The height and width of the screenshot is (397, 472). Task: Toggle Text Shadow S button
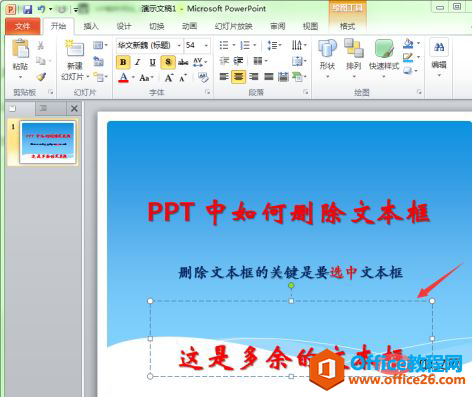tap(168, 62)
